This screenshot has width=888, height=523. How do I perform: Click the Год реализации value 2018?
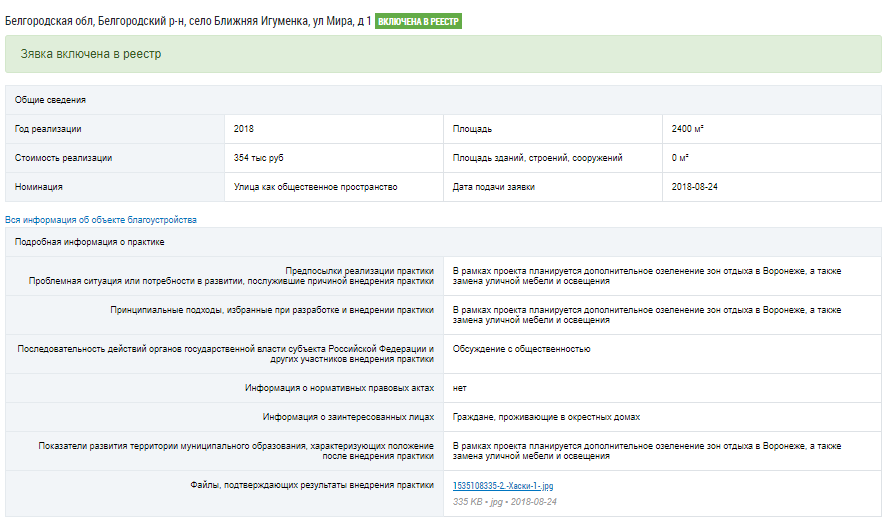point(244,129)
